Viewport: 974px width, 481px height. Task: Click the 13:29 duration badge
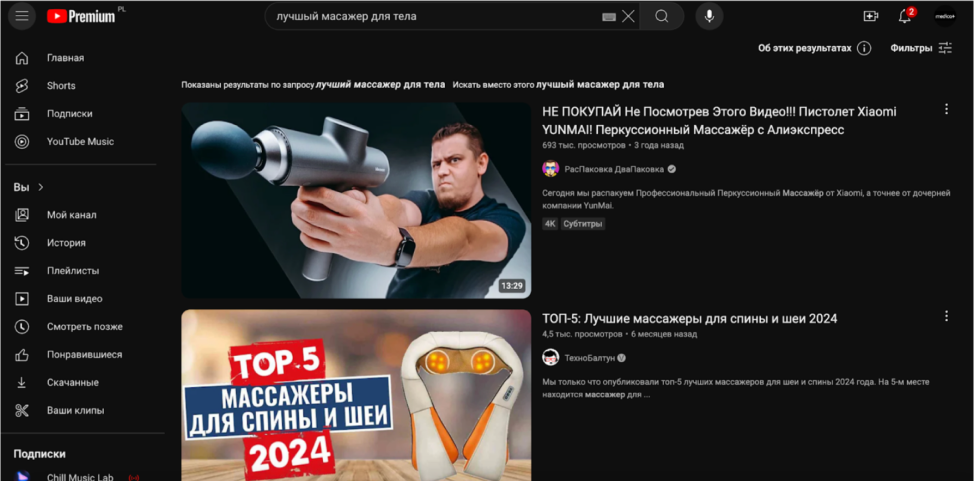coord(512,286)
